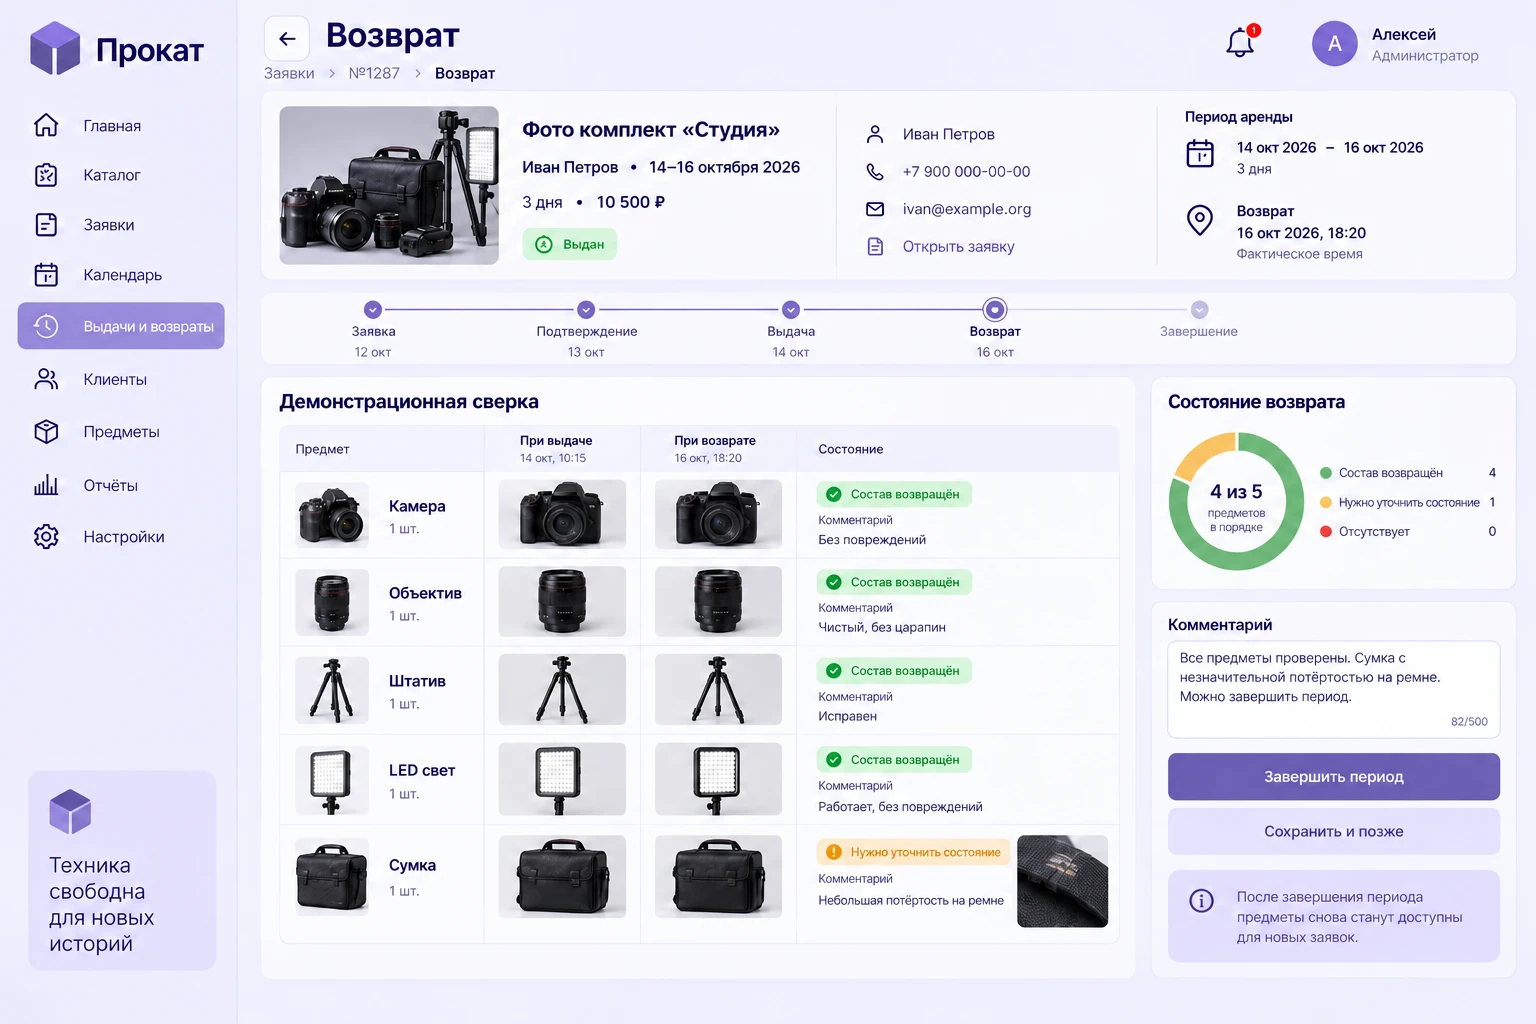Screen dimensions: 1536x1024
Task: Click the Алексей user avatar
Action: coord(1334,44)
